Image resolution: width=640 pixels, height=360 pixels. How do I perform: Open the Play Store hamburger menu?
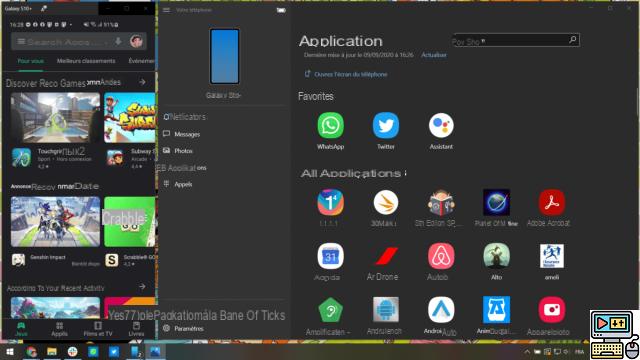[21, 42]
